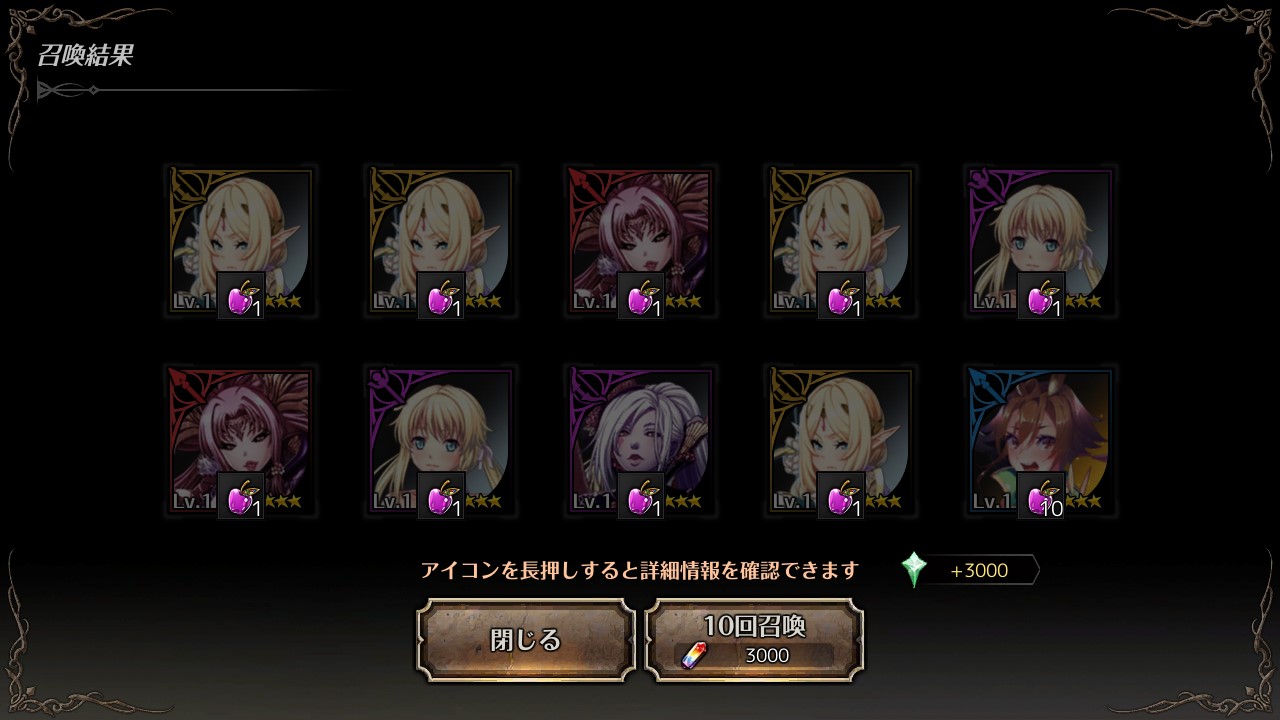Tap the fourth top-row gold-framed elf

tap(840, 240)
